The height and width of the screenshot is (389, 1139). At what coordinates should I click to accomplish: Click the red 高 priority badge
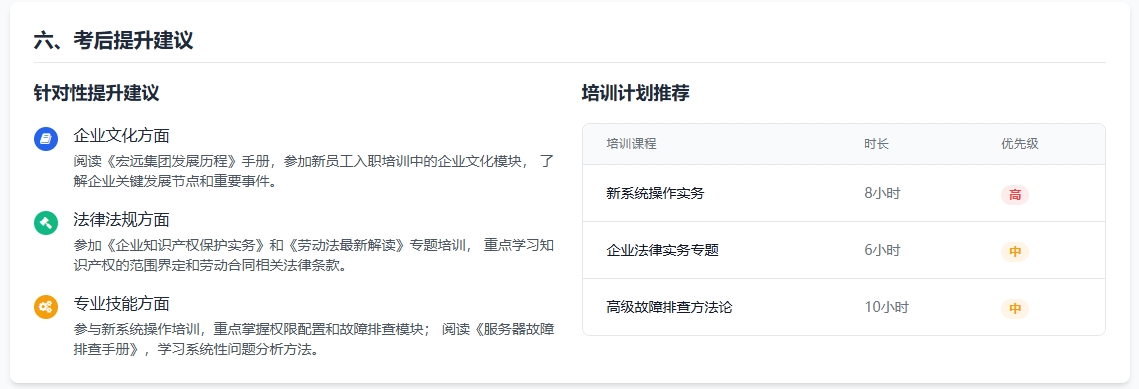coord(1015,194)
